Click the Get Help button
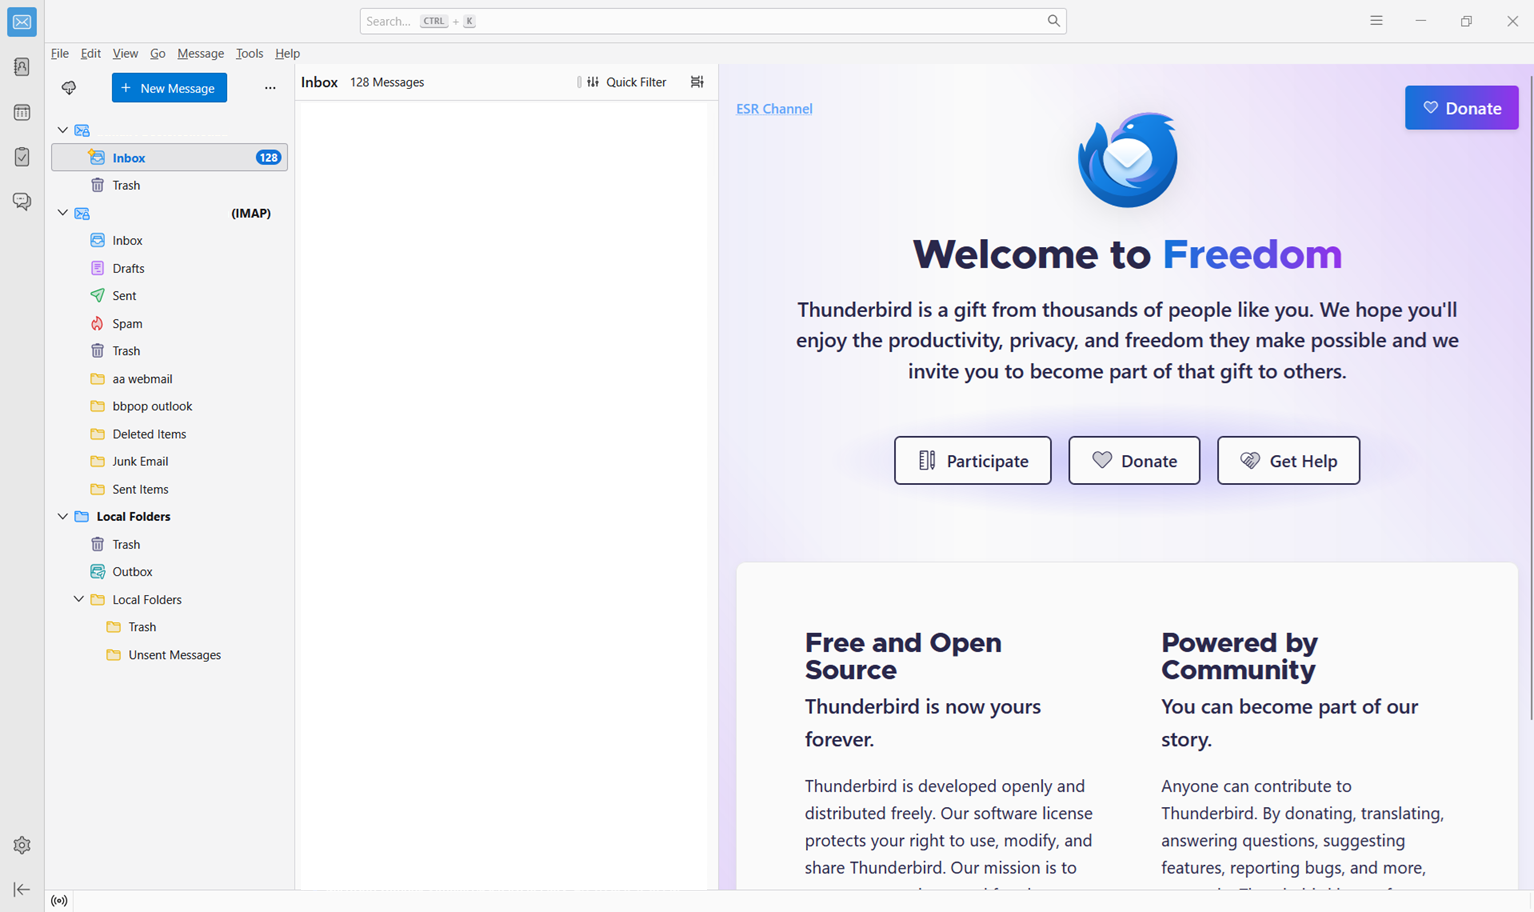 point(1288,460)
